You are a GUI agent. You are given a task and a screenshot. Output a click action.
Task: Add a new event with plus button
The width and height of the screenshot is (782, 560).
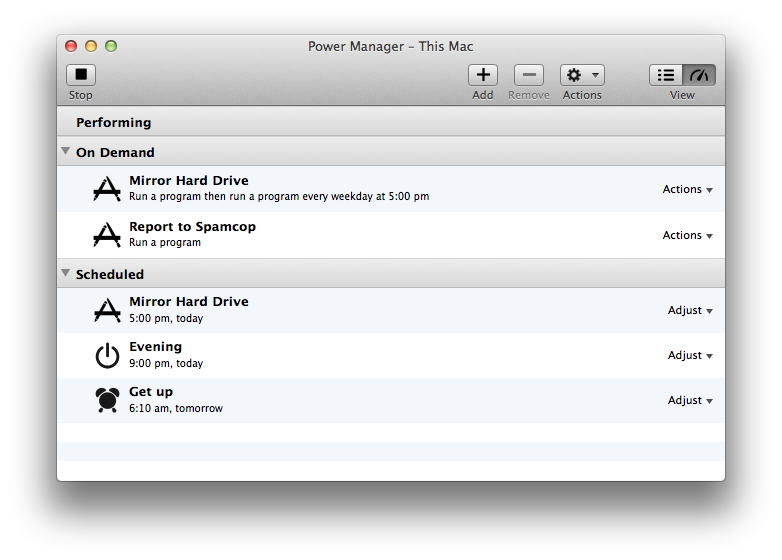point(483,75)
